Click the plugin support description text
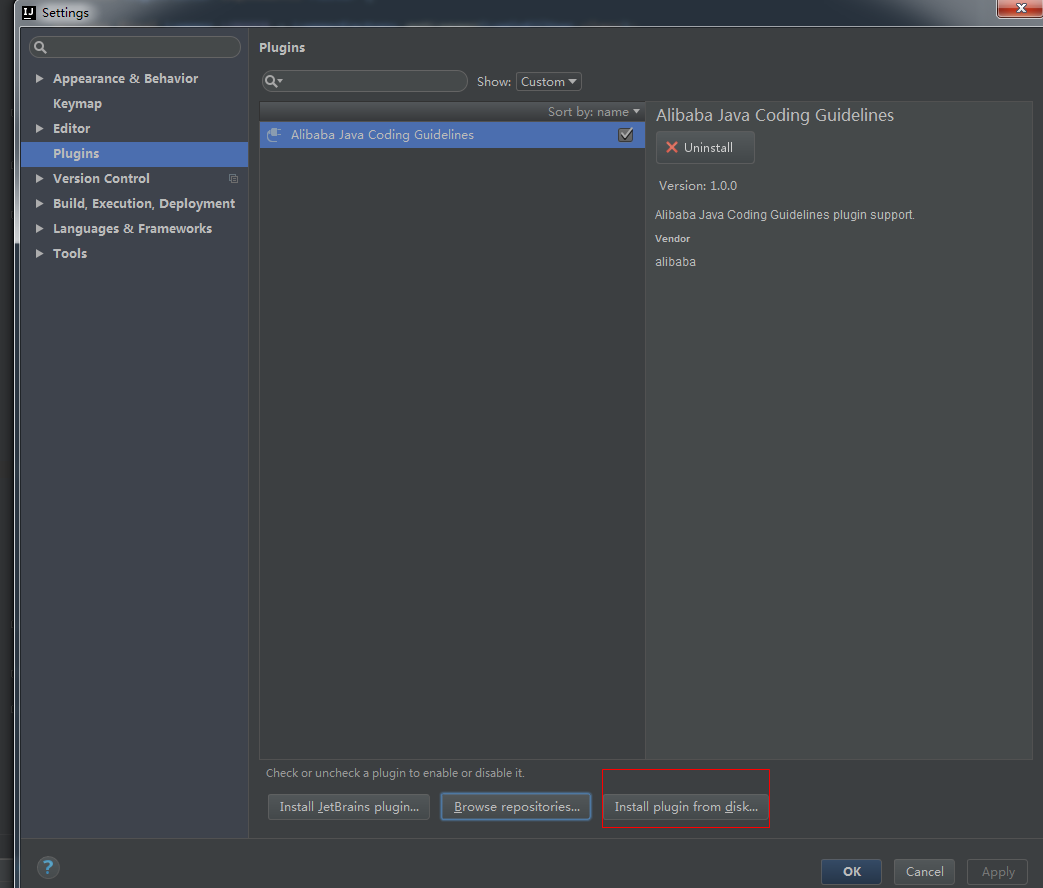Image resolution: width=1043 pixels, height=888 pixels. pos(785,215)
